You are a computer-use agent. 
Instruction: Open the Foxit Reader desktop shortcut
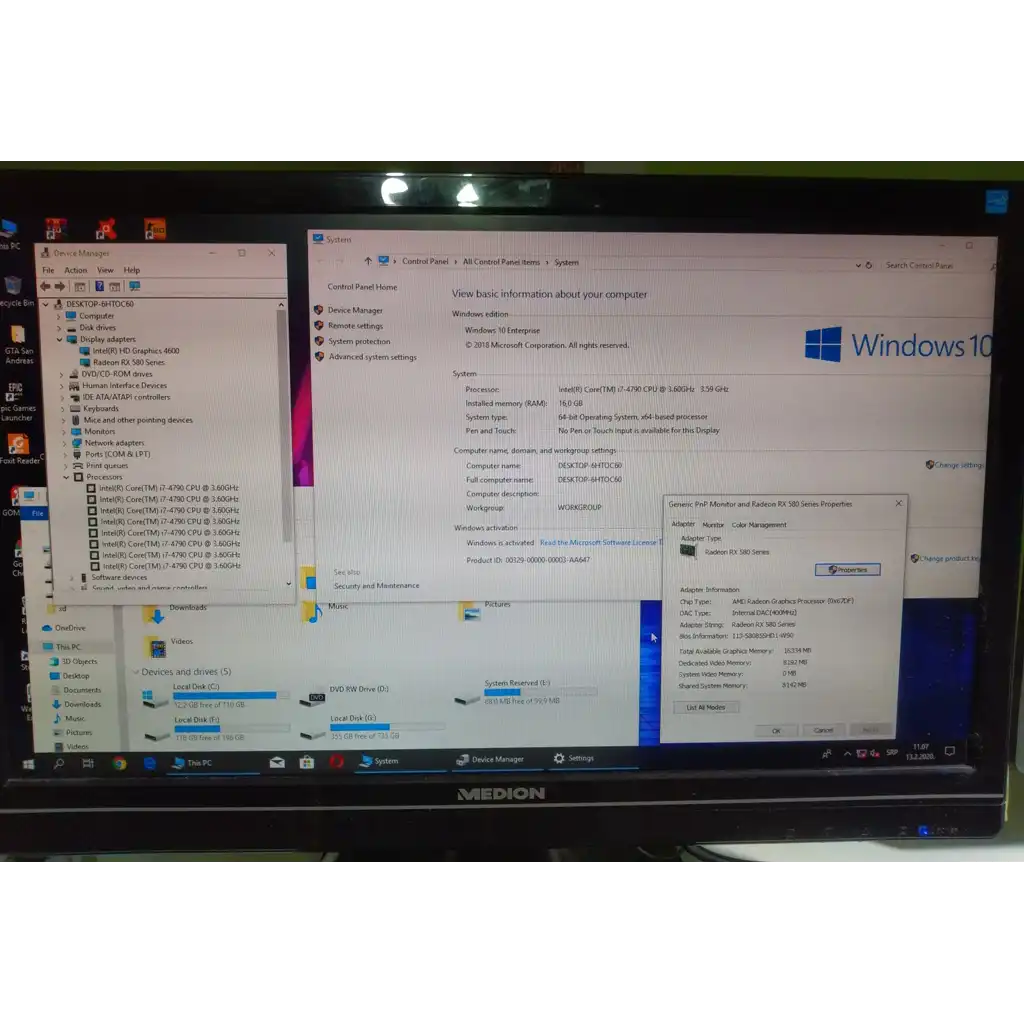[x=19, y=447]
